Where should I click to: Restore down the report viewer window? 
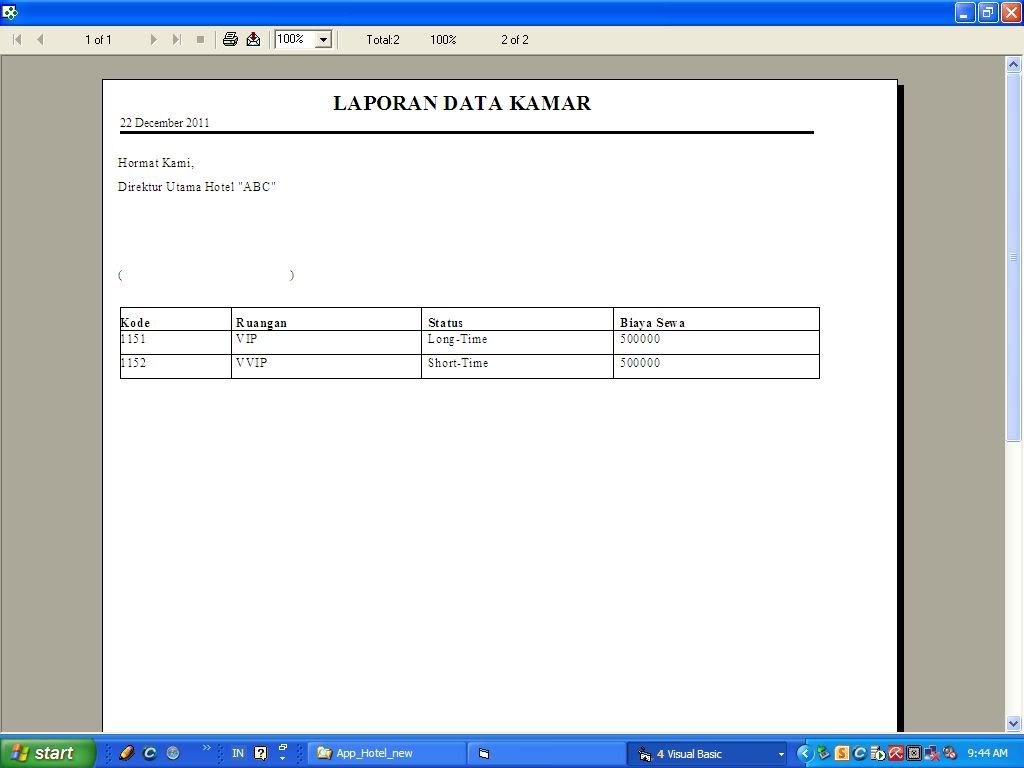tap(988, 12)
